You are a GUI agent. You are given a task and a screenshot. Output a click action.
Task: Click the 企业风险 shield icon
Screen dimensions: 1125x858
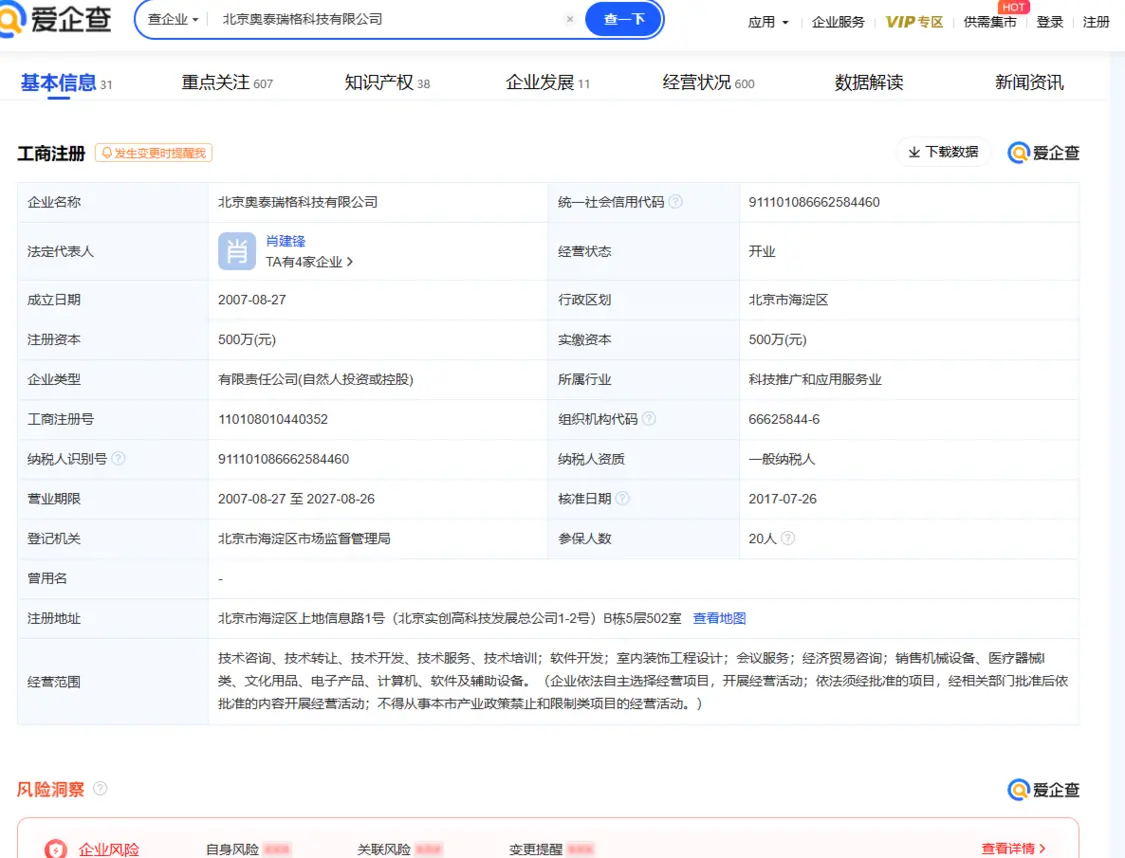pos(56,849)
